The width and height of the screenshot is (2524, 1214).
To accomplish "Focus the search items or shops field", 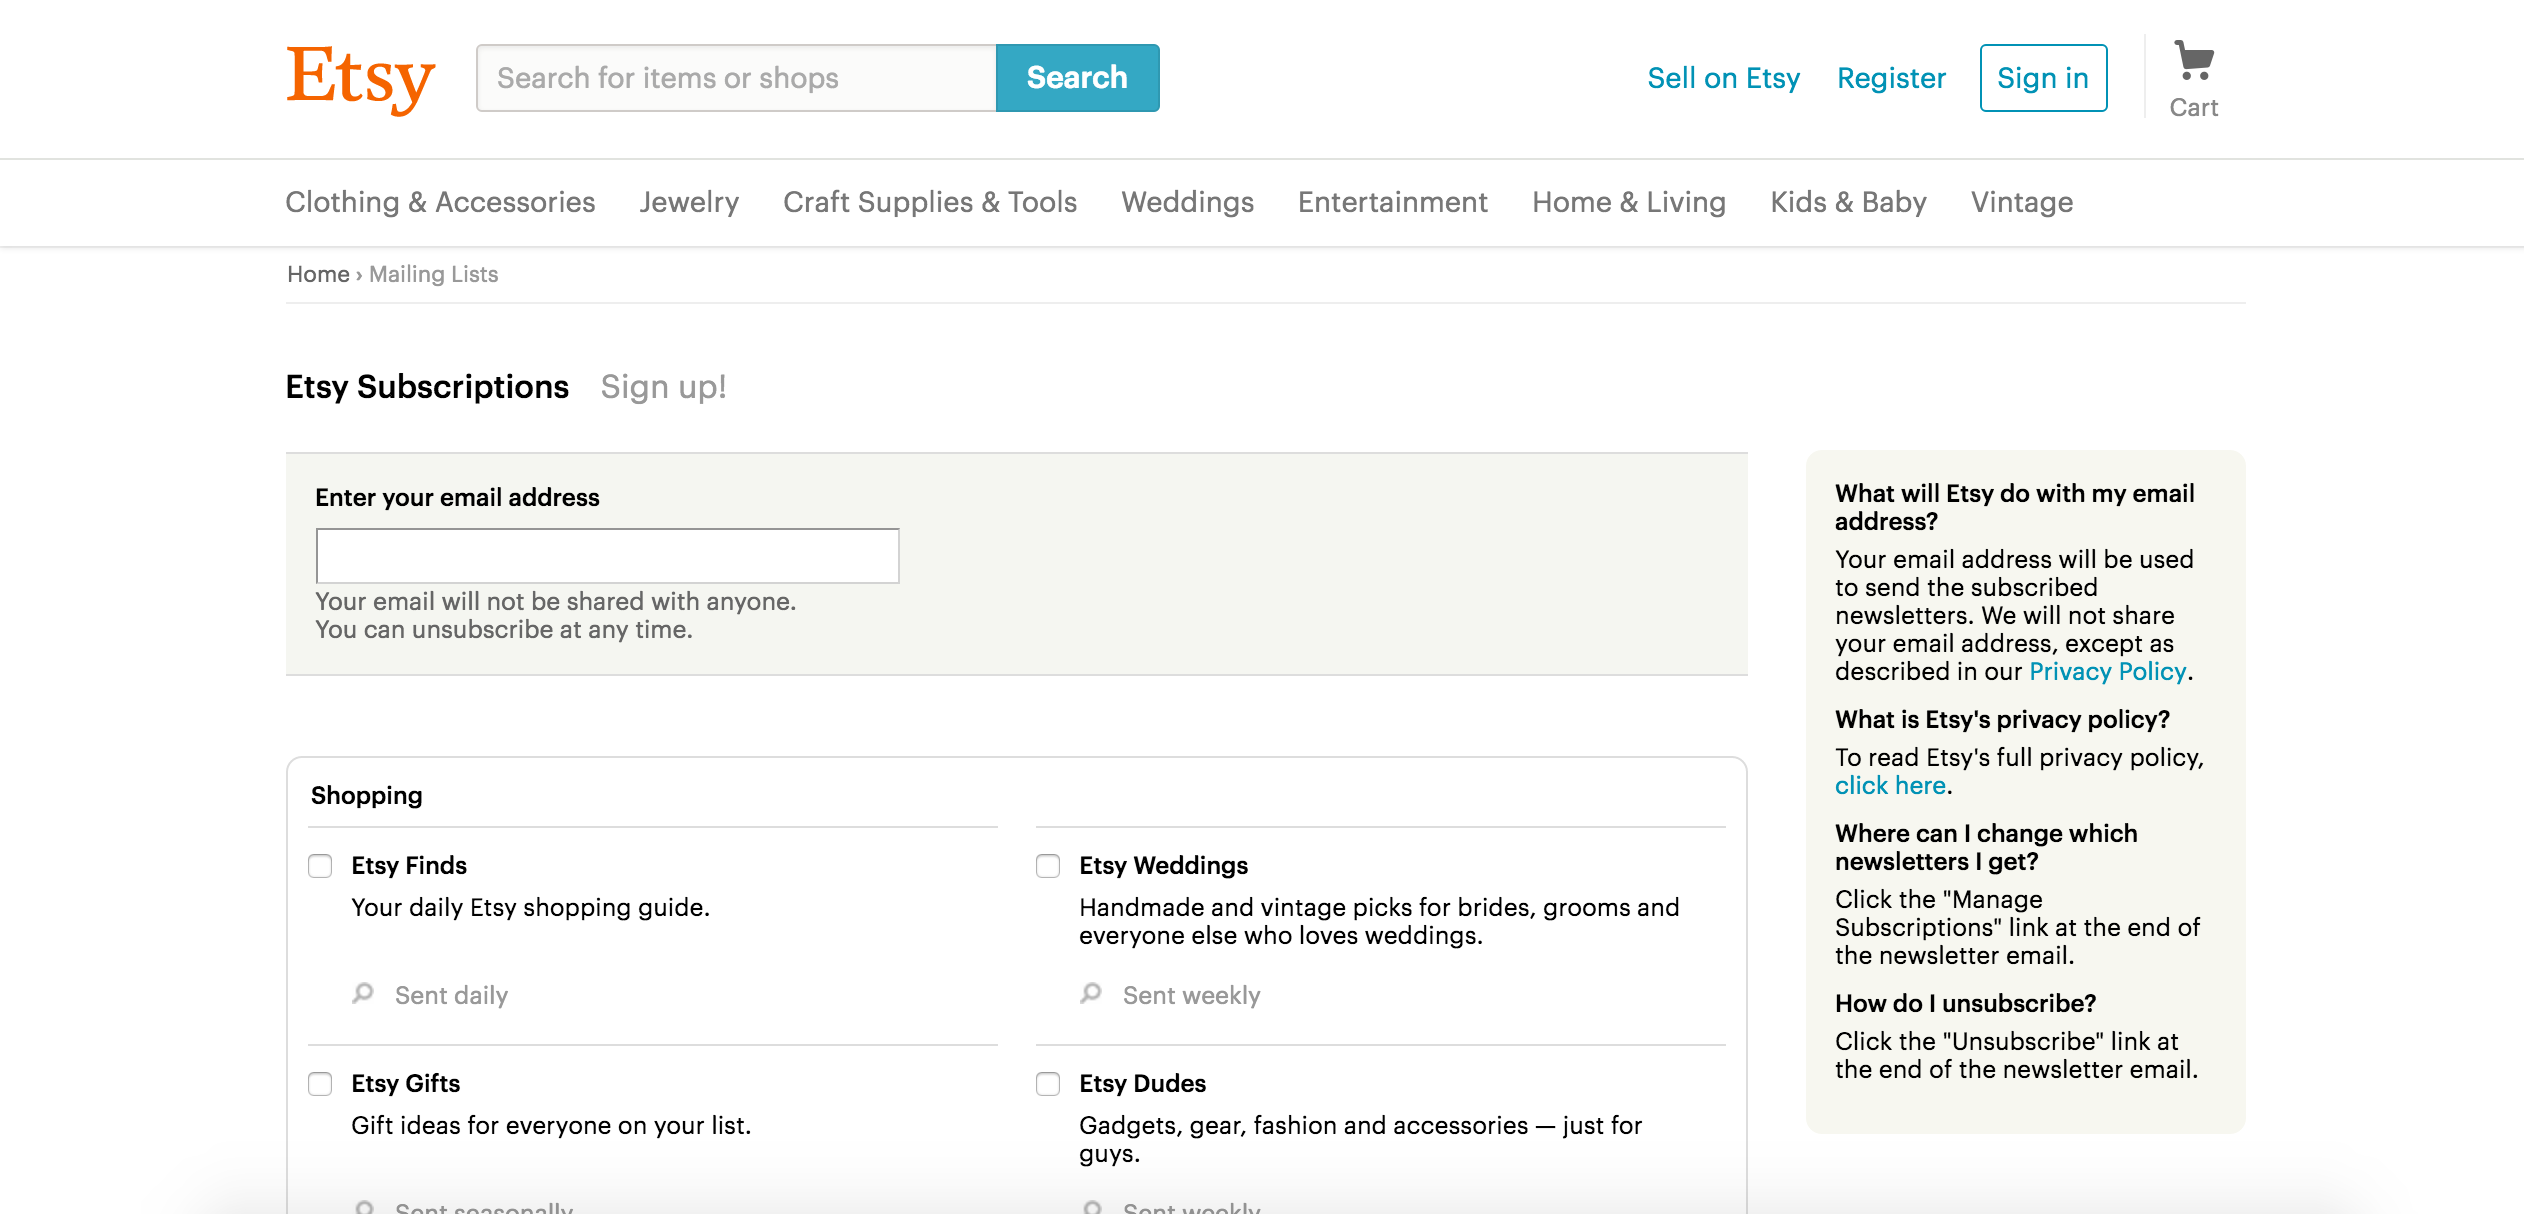I will [736, 78].
